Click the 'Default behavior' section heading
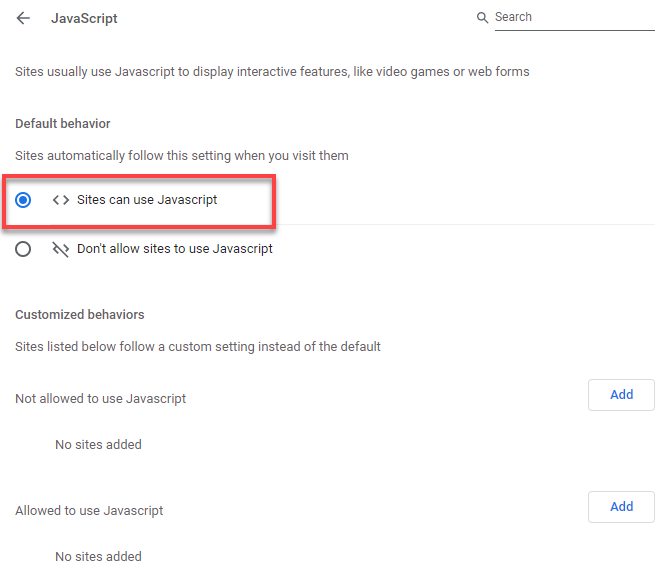The width and height of the screenshot is (660, 578). tap(63, 124)
